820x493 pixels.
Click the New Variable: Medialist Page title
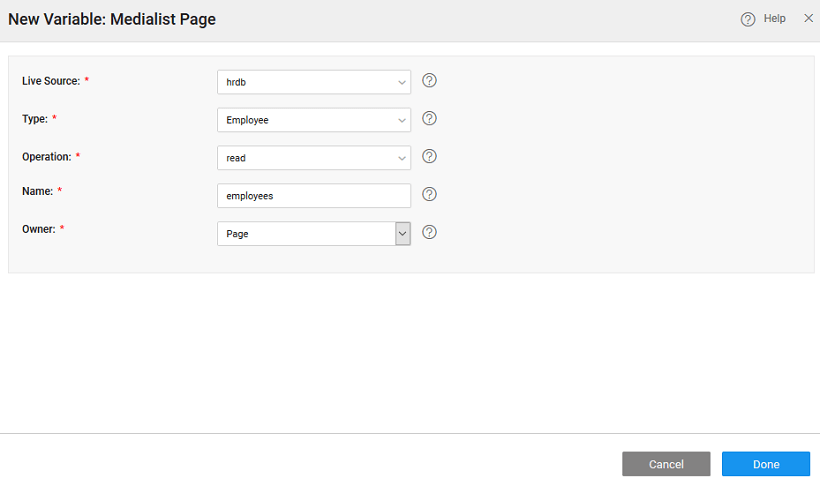coord(112,19)
